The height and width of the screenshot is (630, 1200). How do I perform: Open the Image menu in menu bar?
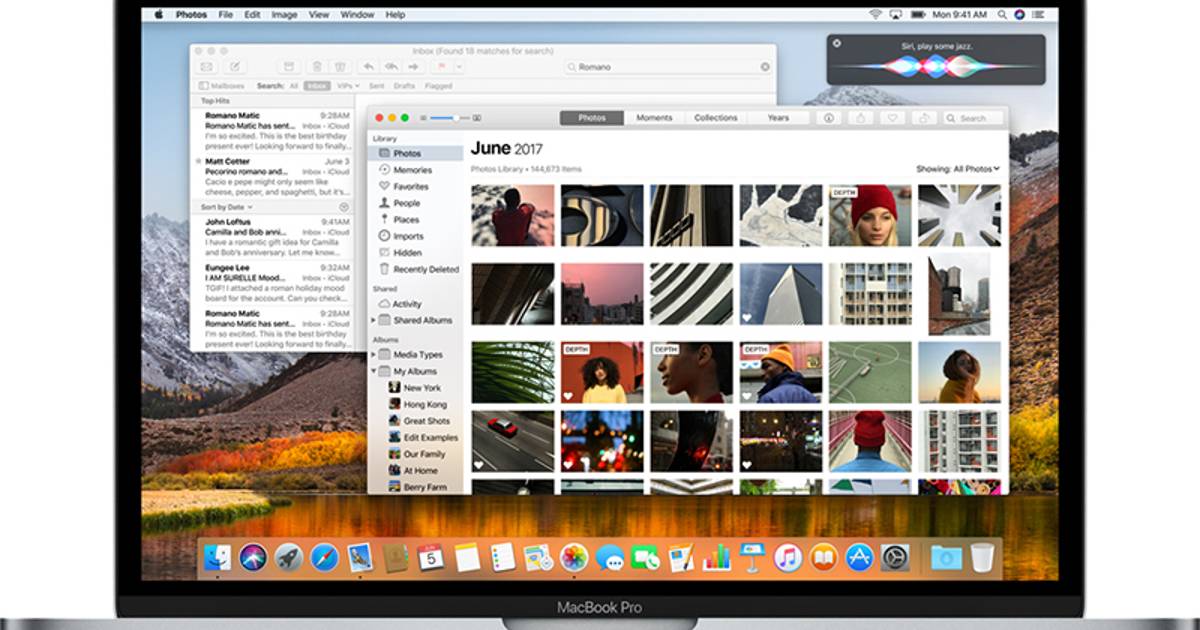click(284, 15)
